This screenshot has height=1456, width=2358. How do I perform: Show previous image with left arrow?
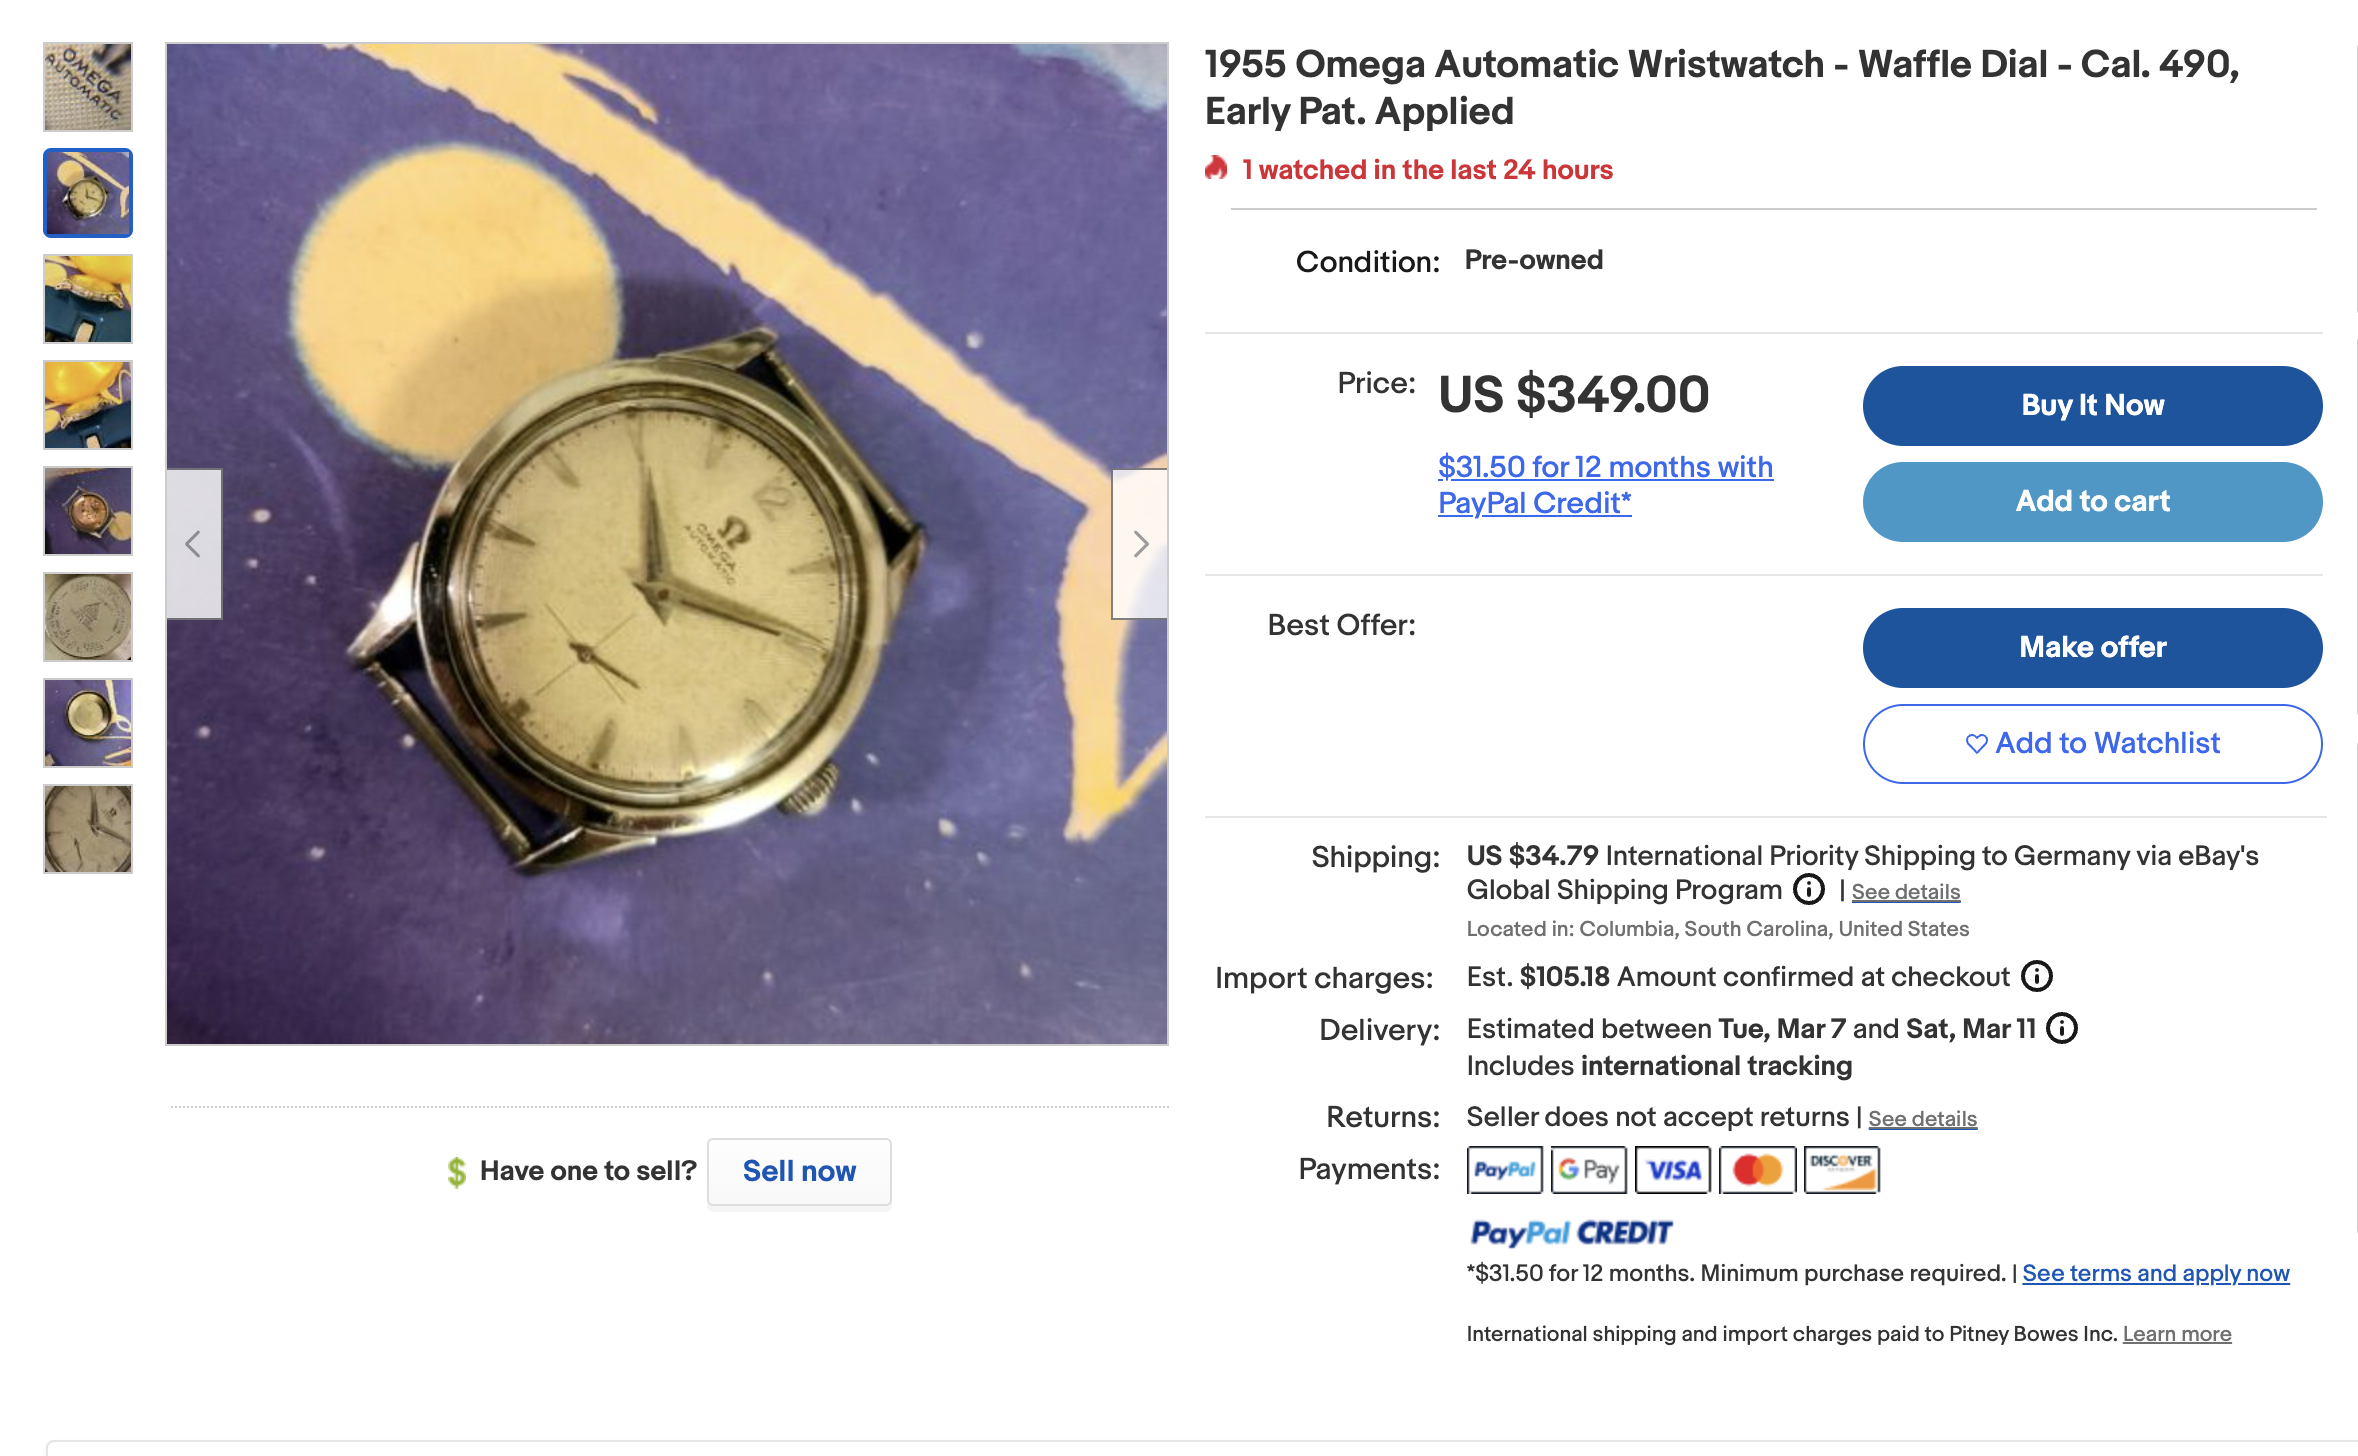click(194, 544)
